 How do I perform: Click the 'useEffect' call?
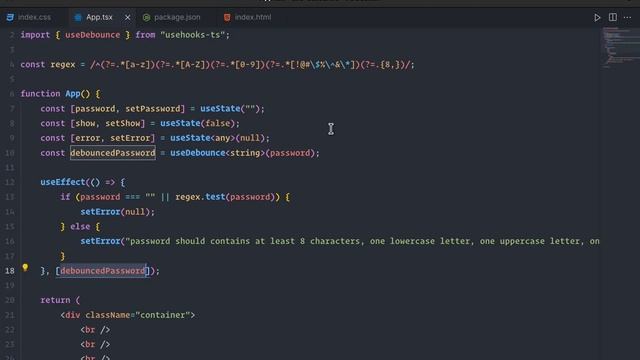coord(62,182)
